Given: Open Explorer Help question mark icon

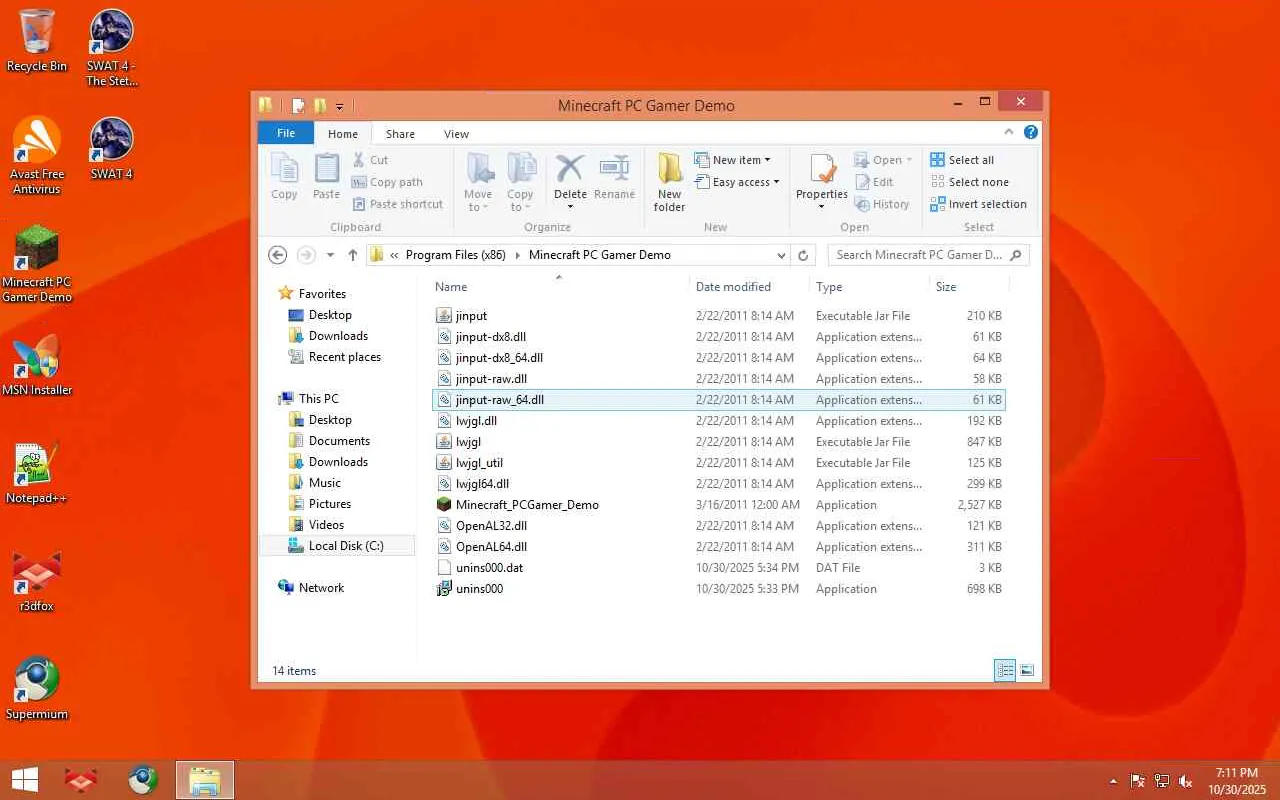Looking at the screenshot, I should tap(1031, 132).
